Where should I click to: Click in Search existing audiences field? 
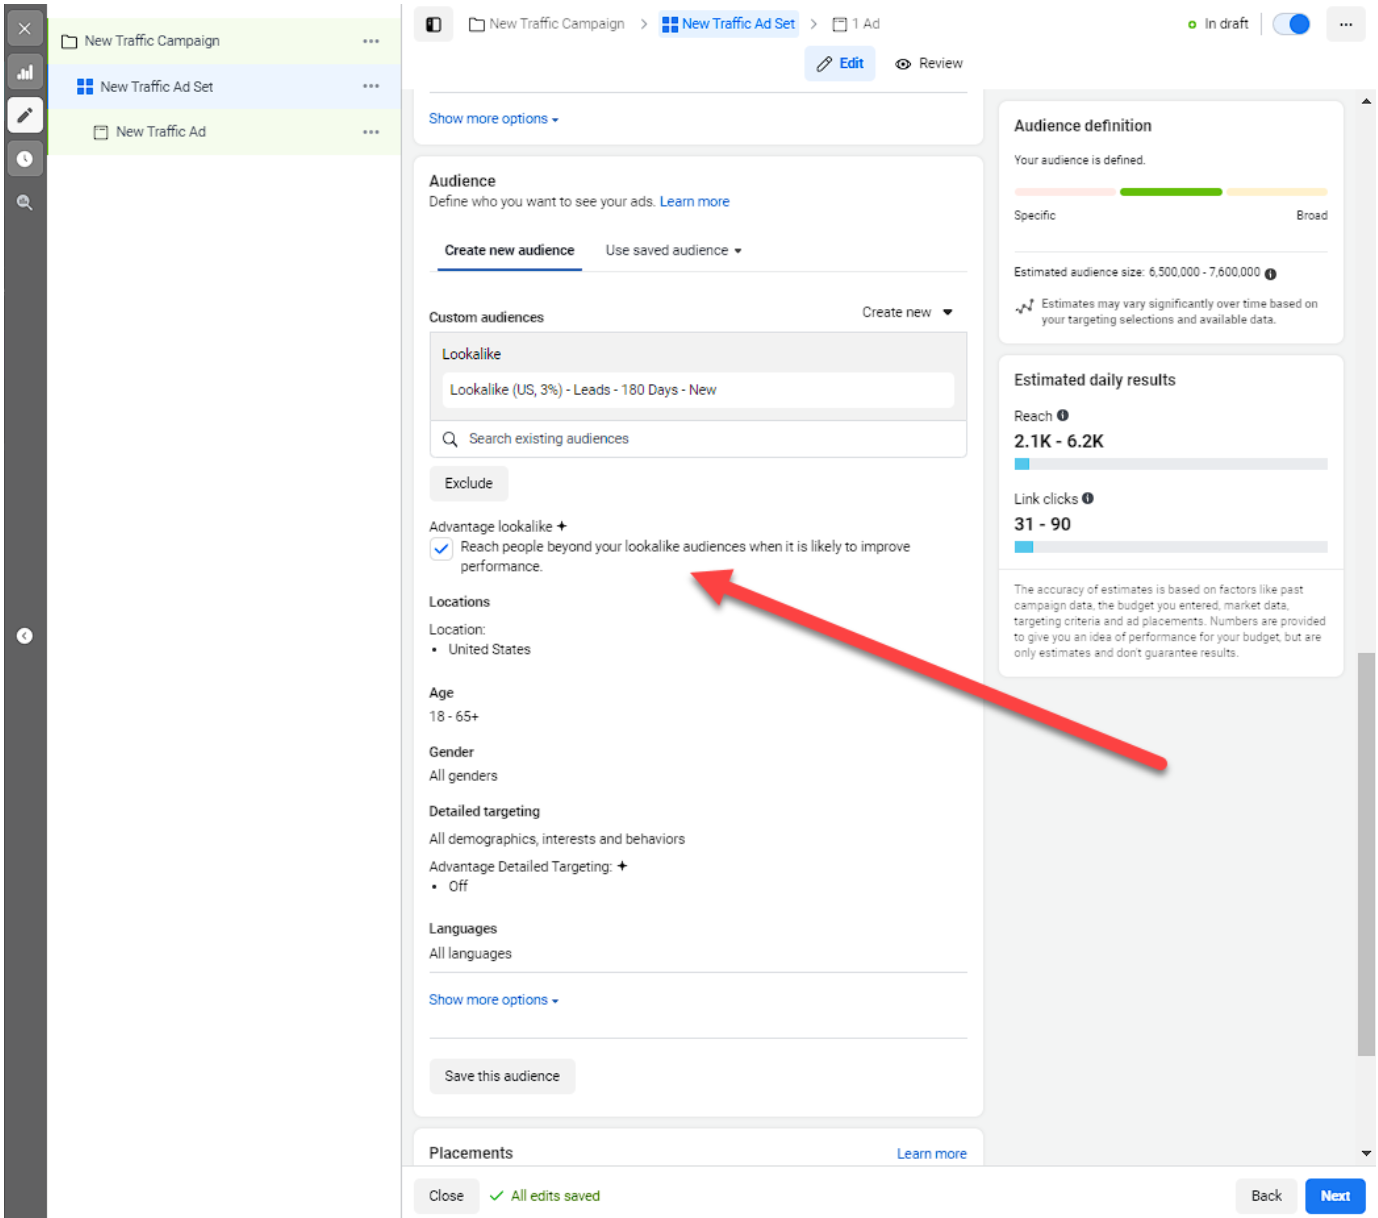point(698,439)
